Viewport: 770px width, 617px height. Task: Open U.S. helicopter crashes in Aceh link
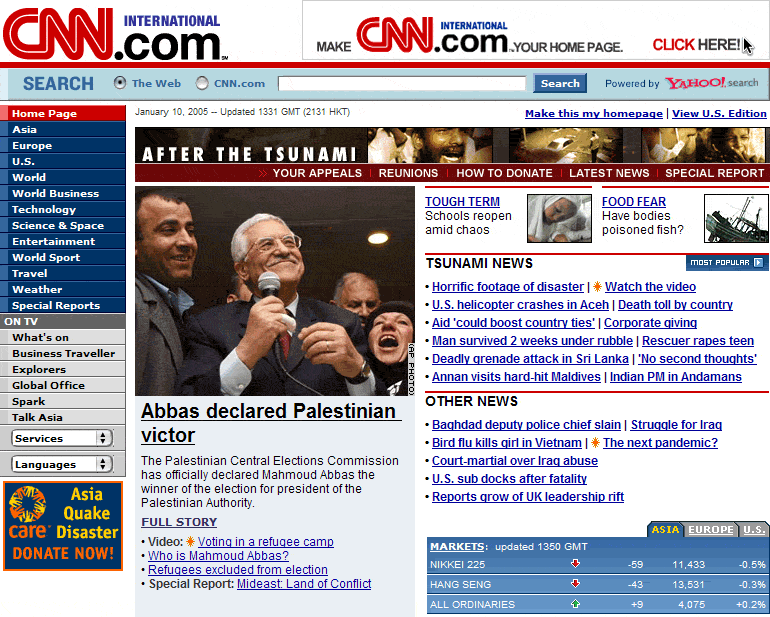pyautogui.click(x=520, y=305)
